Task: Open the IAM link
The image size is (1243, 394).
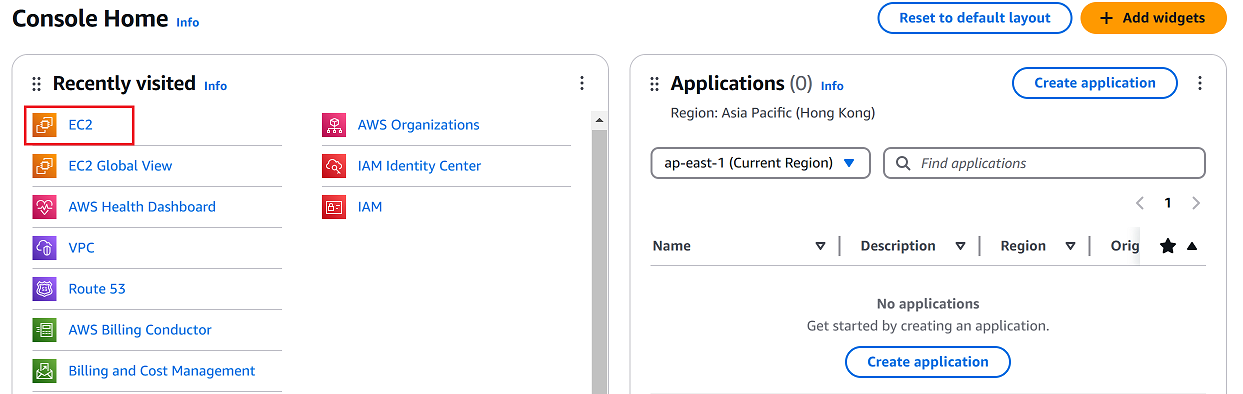Action: coord(370,207)
